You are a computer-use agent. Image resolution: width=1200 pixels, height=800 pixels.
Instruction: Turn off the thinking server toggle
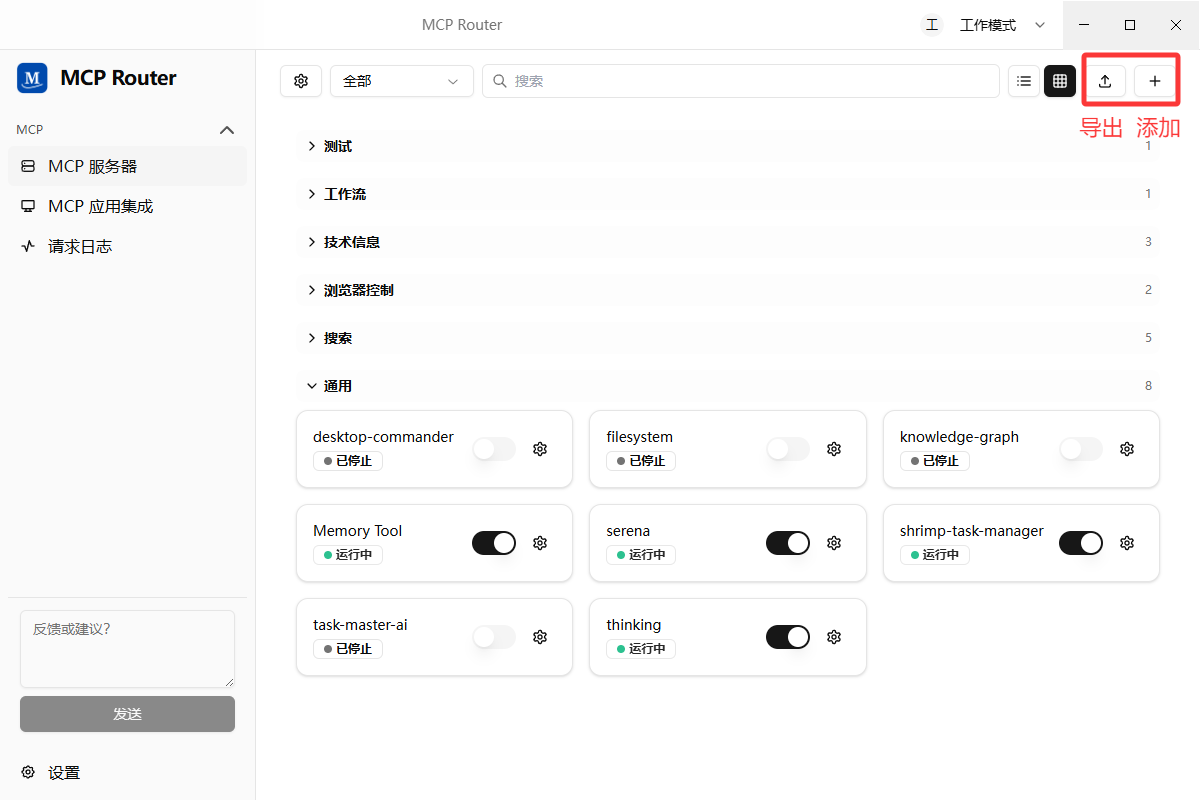[x=788, y=637]
